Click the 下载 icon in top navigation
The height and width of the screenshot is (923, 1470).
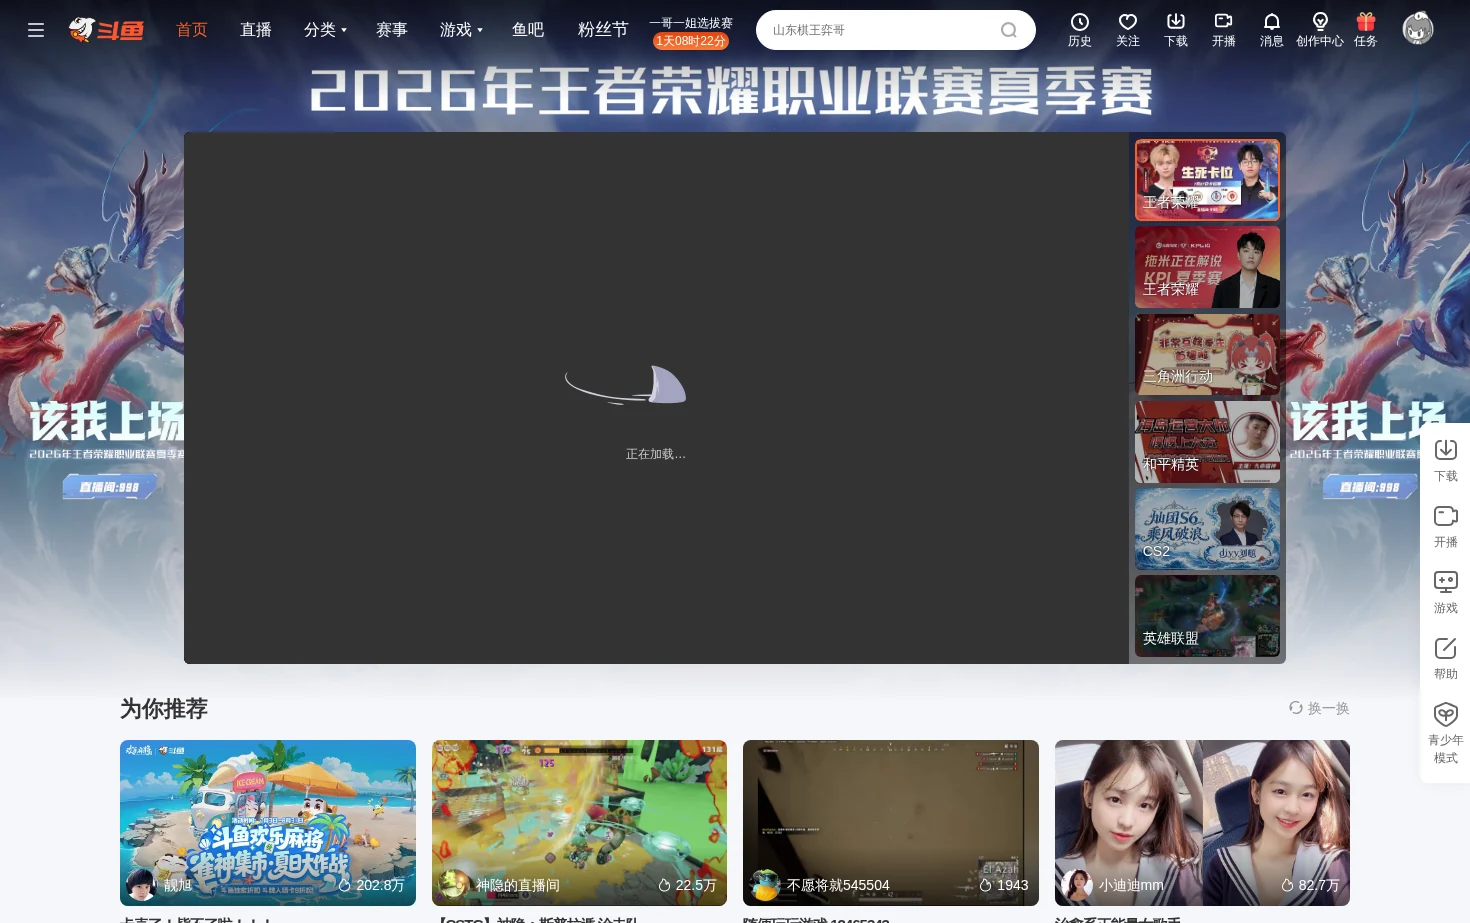1176,30
